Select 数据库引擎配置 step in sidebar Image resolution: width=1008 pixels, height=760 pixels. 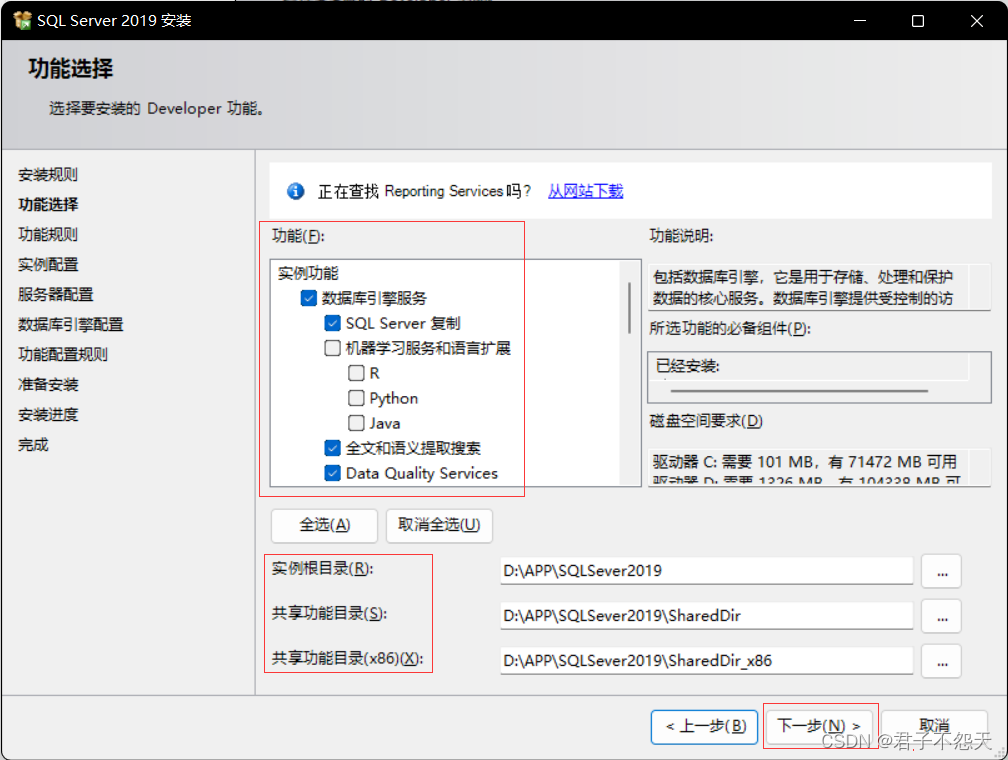pyautogui.click(x=71, y=325)
